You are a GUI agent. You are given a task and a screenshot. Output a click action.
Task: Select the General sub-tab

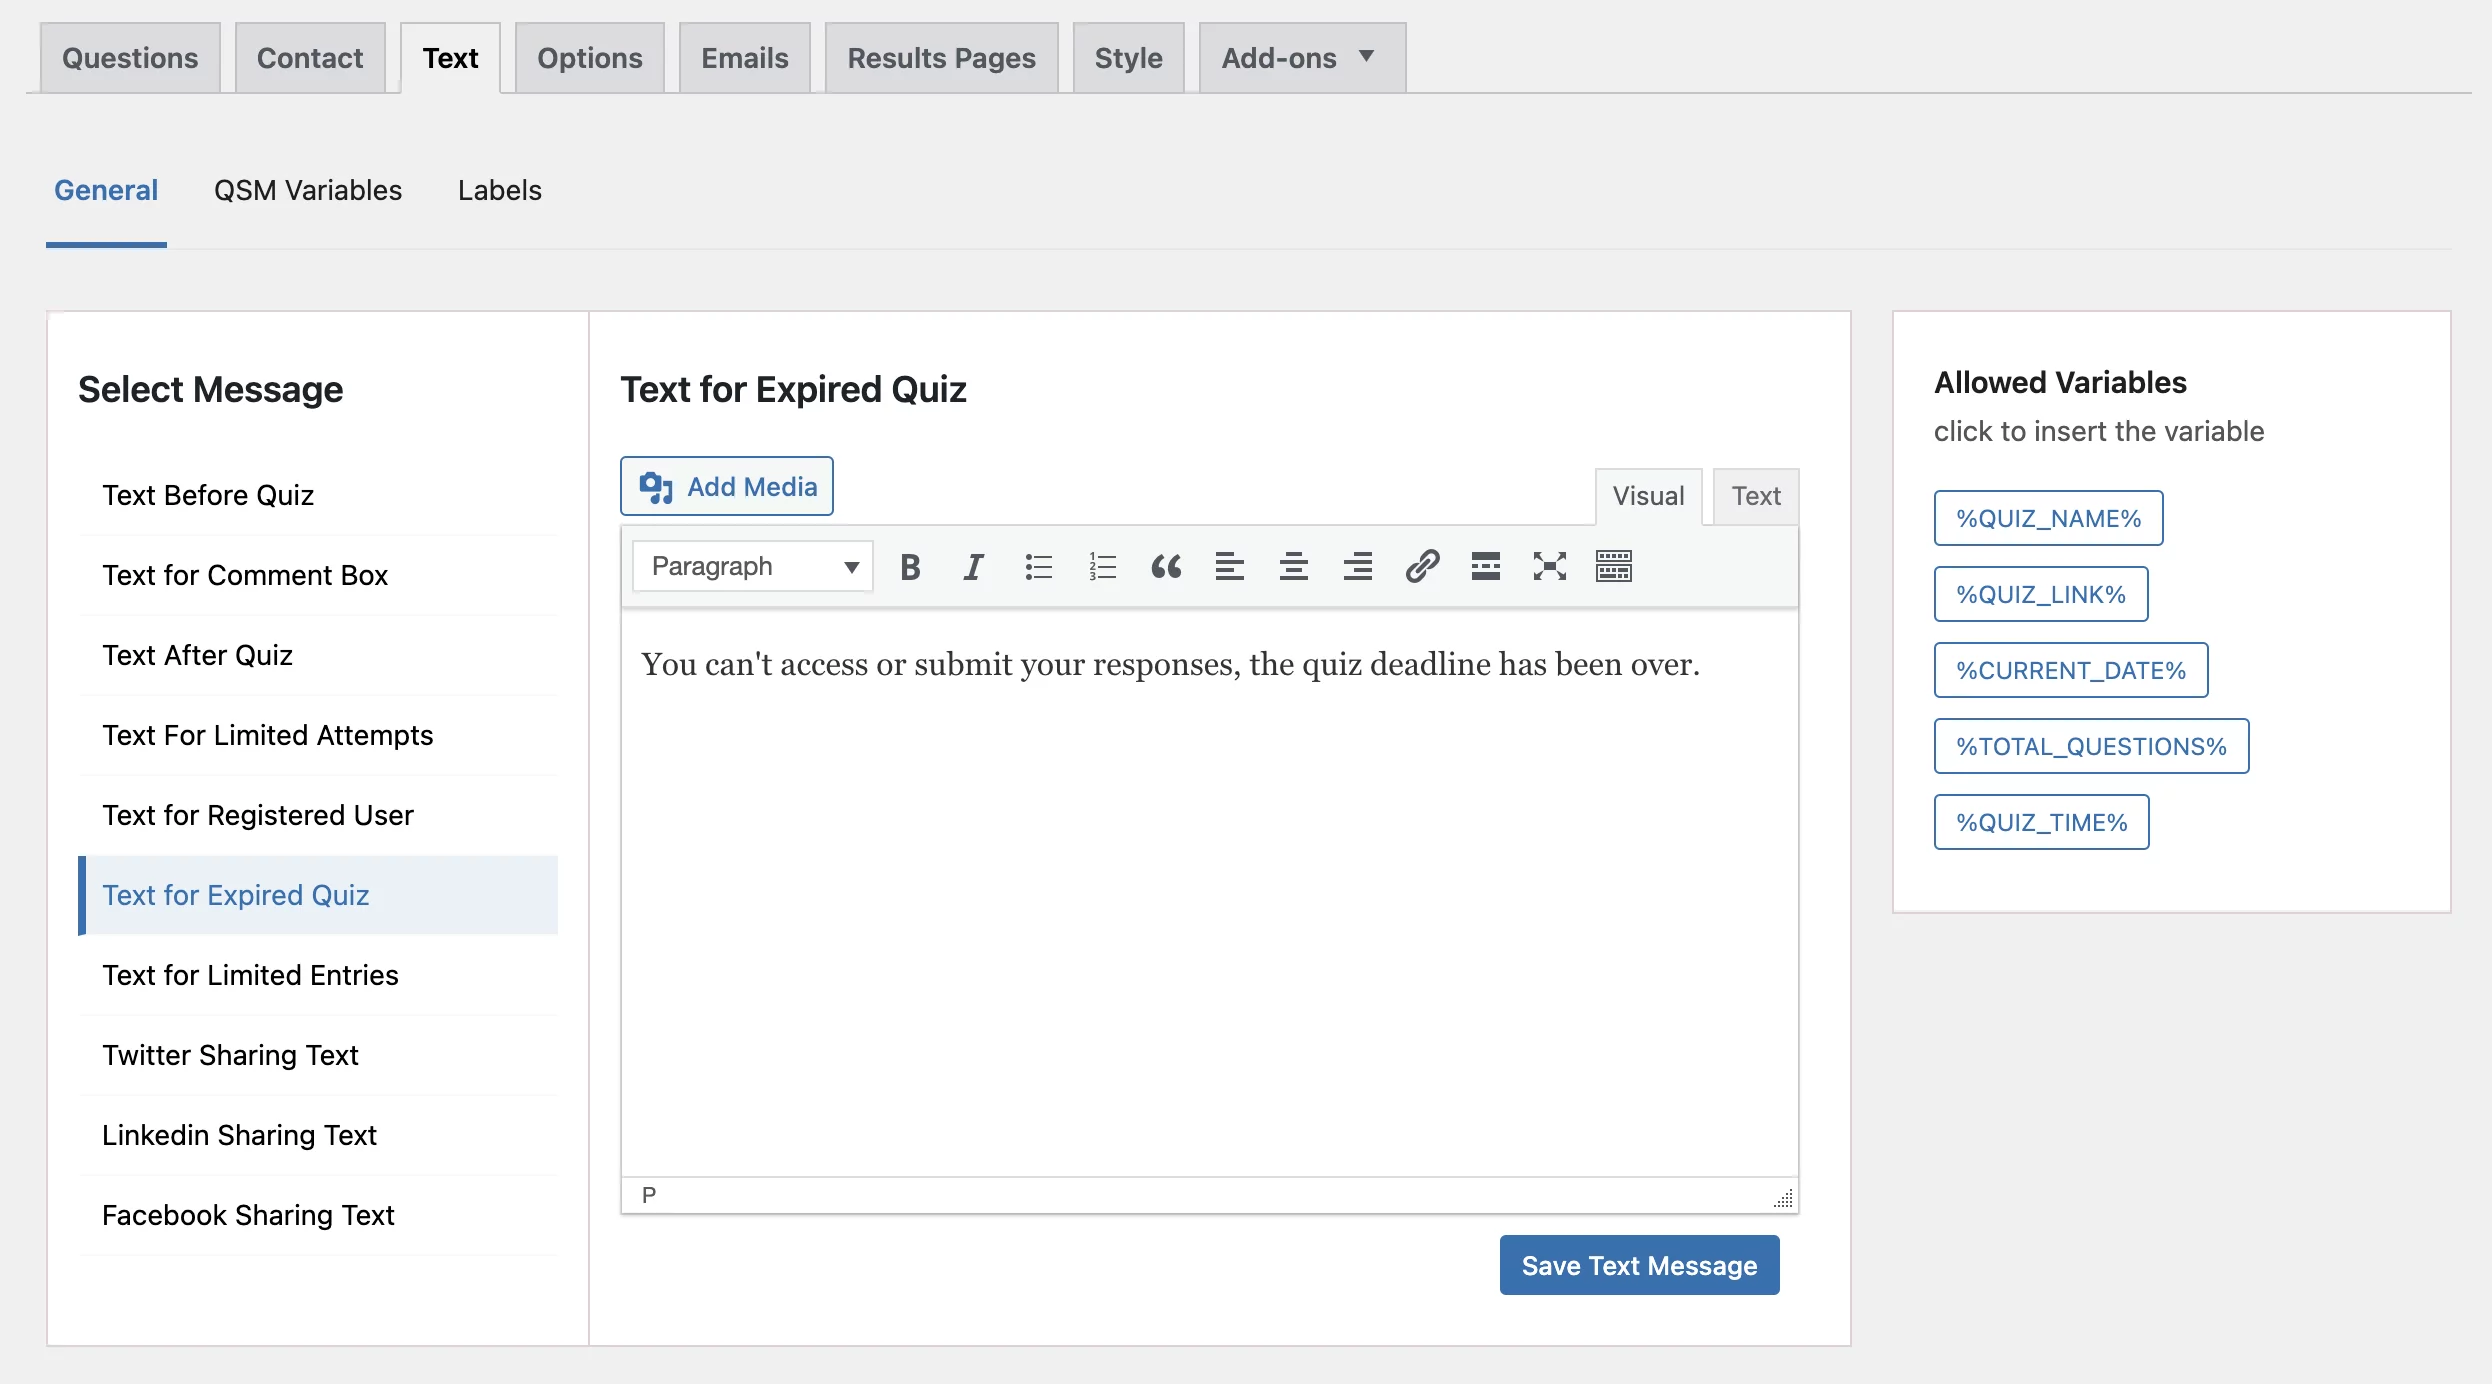tap(106, 190)
